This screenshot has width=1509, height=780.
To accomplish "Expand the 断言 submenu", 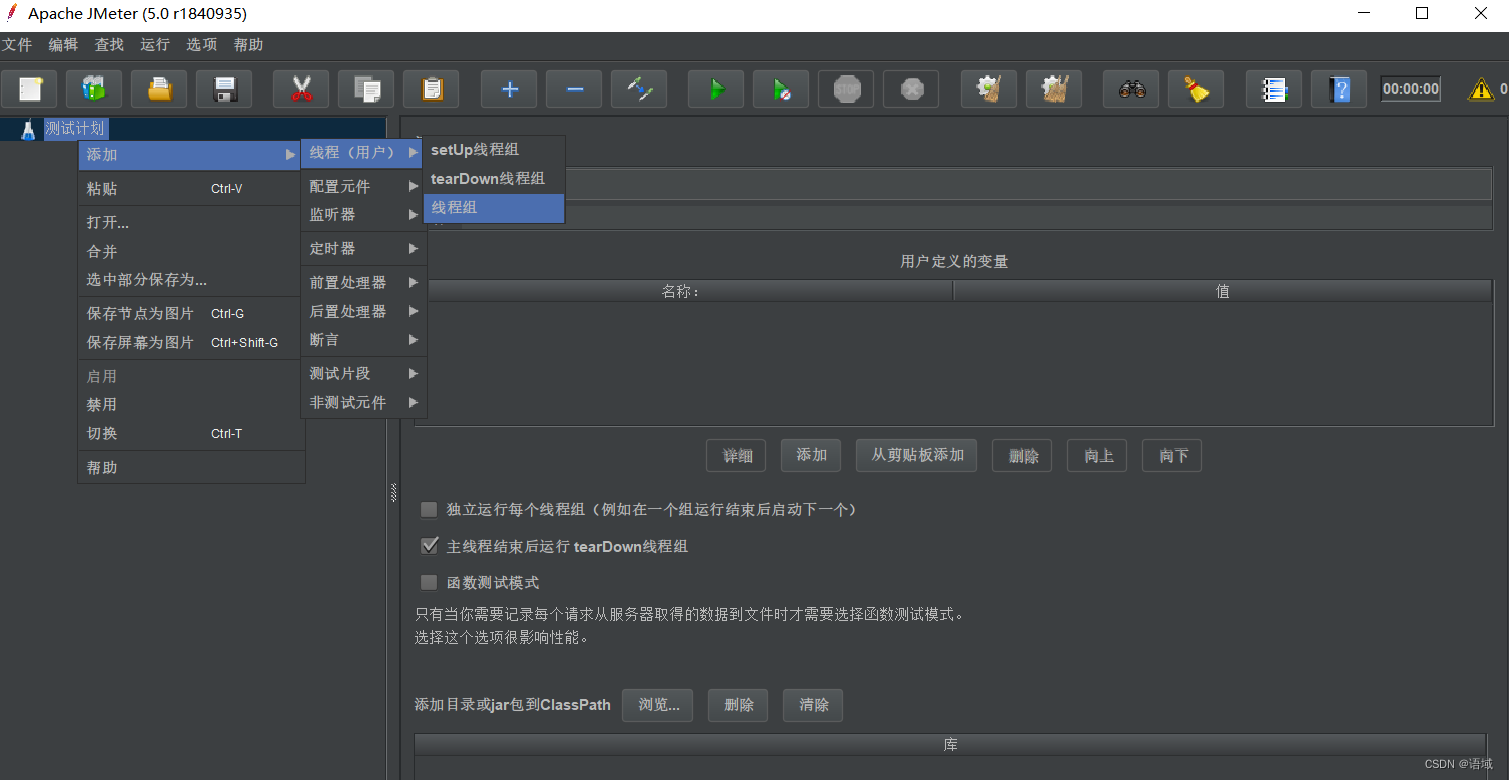I will pos(364,340).
